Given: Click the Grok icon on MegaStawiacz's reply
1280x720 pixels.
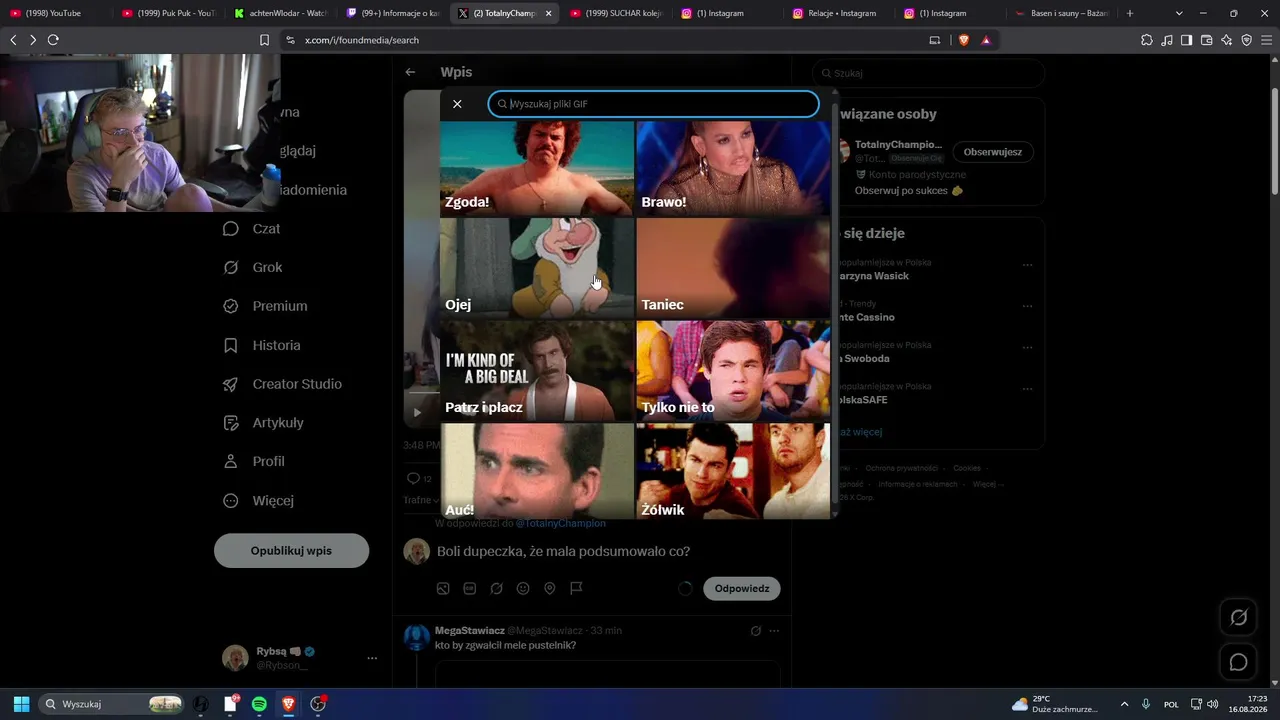Looking at the screenshot, I should point(756,631).
